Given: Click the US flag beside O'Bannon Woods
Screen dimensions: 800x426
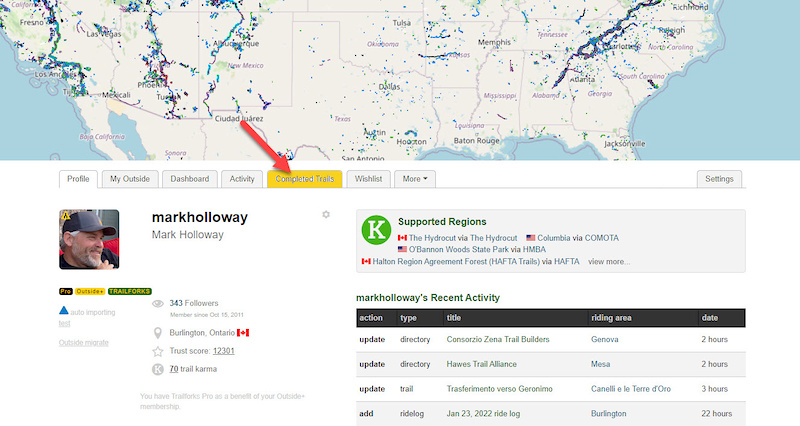Looking at the screenshot, I should [x=402, y=249].
